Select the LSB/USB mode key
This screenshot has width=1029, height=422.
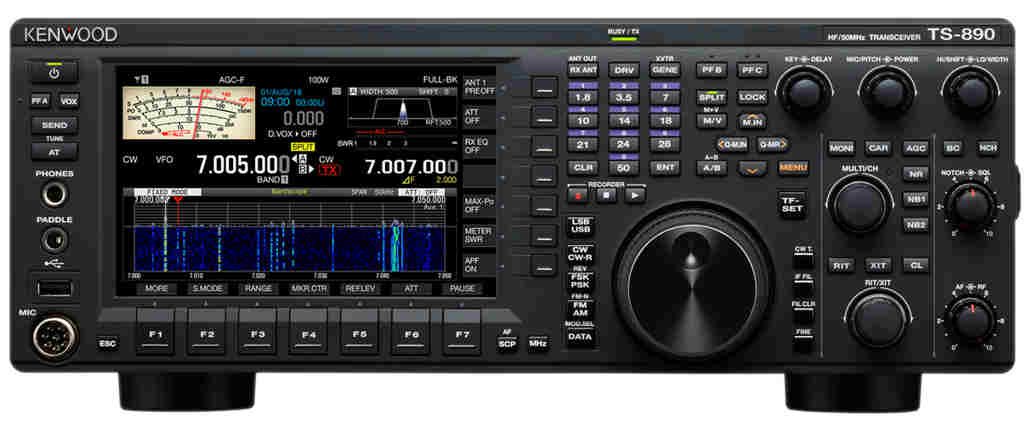(580, 225)
